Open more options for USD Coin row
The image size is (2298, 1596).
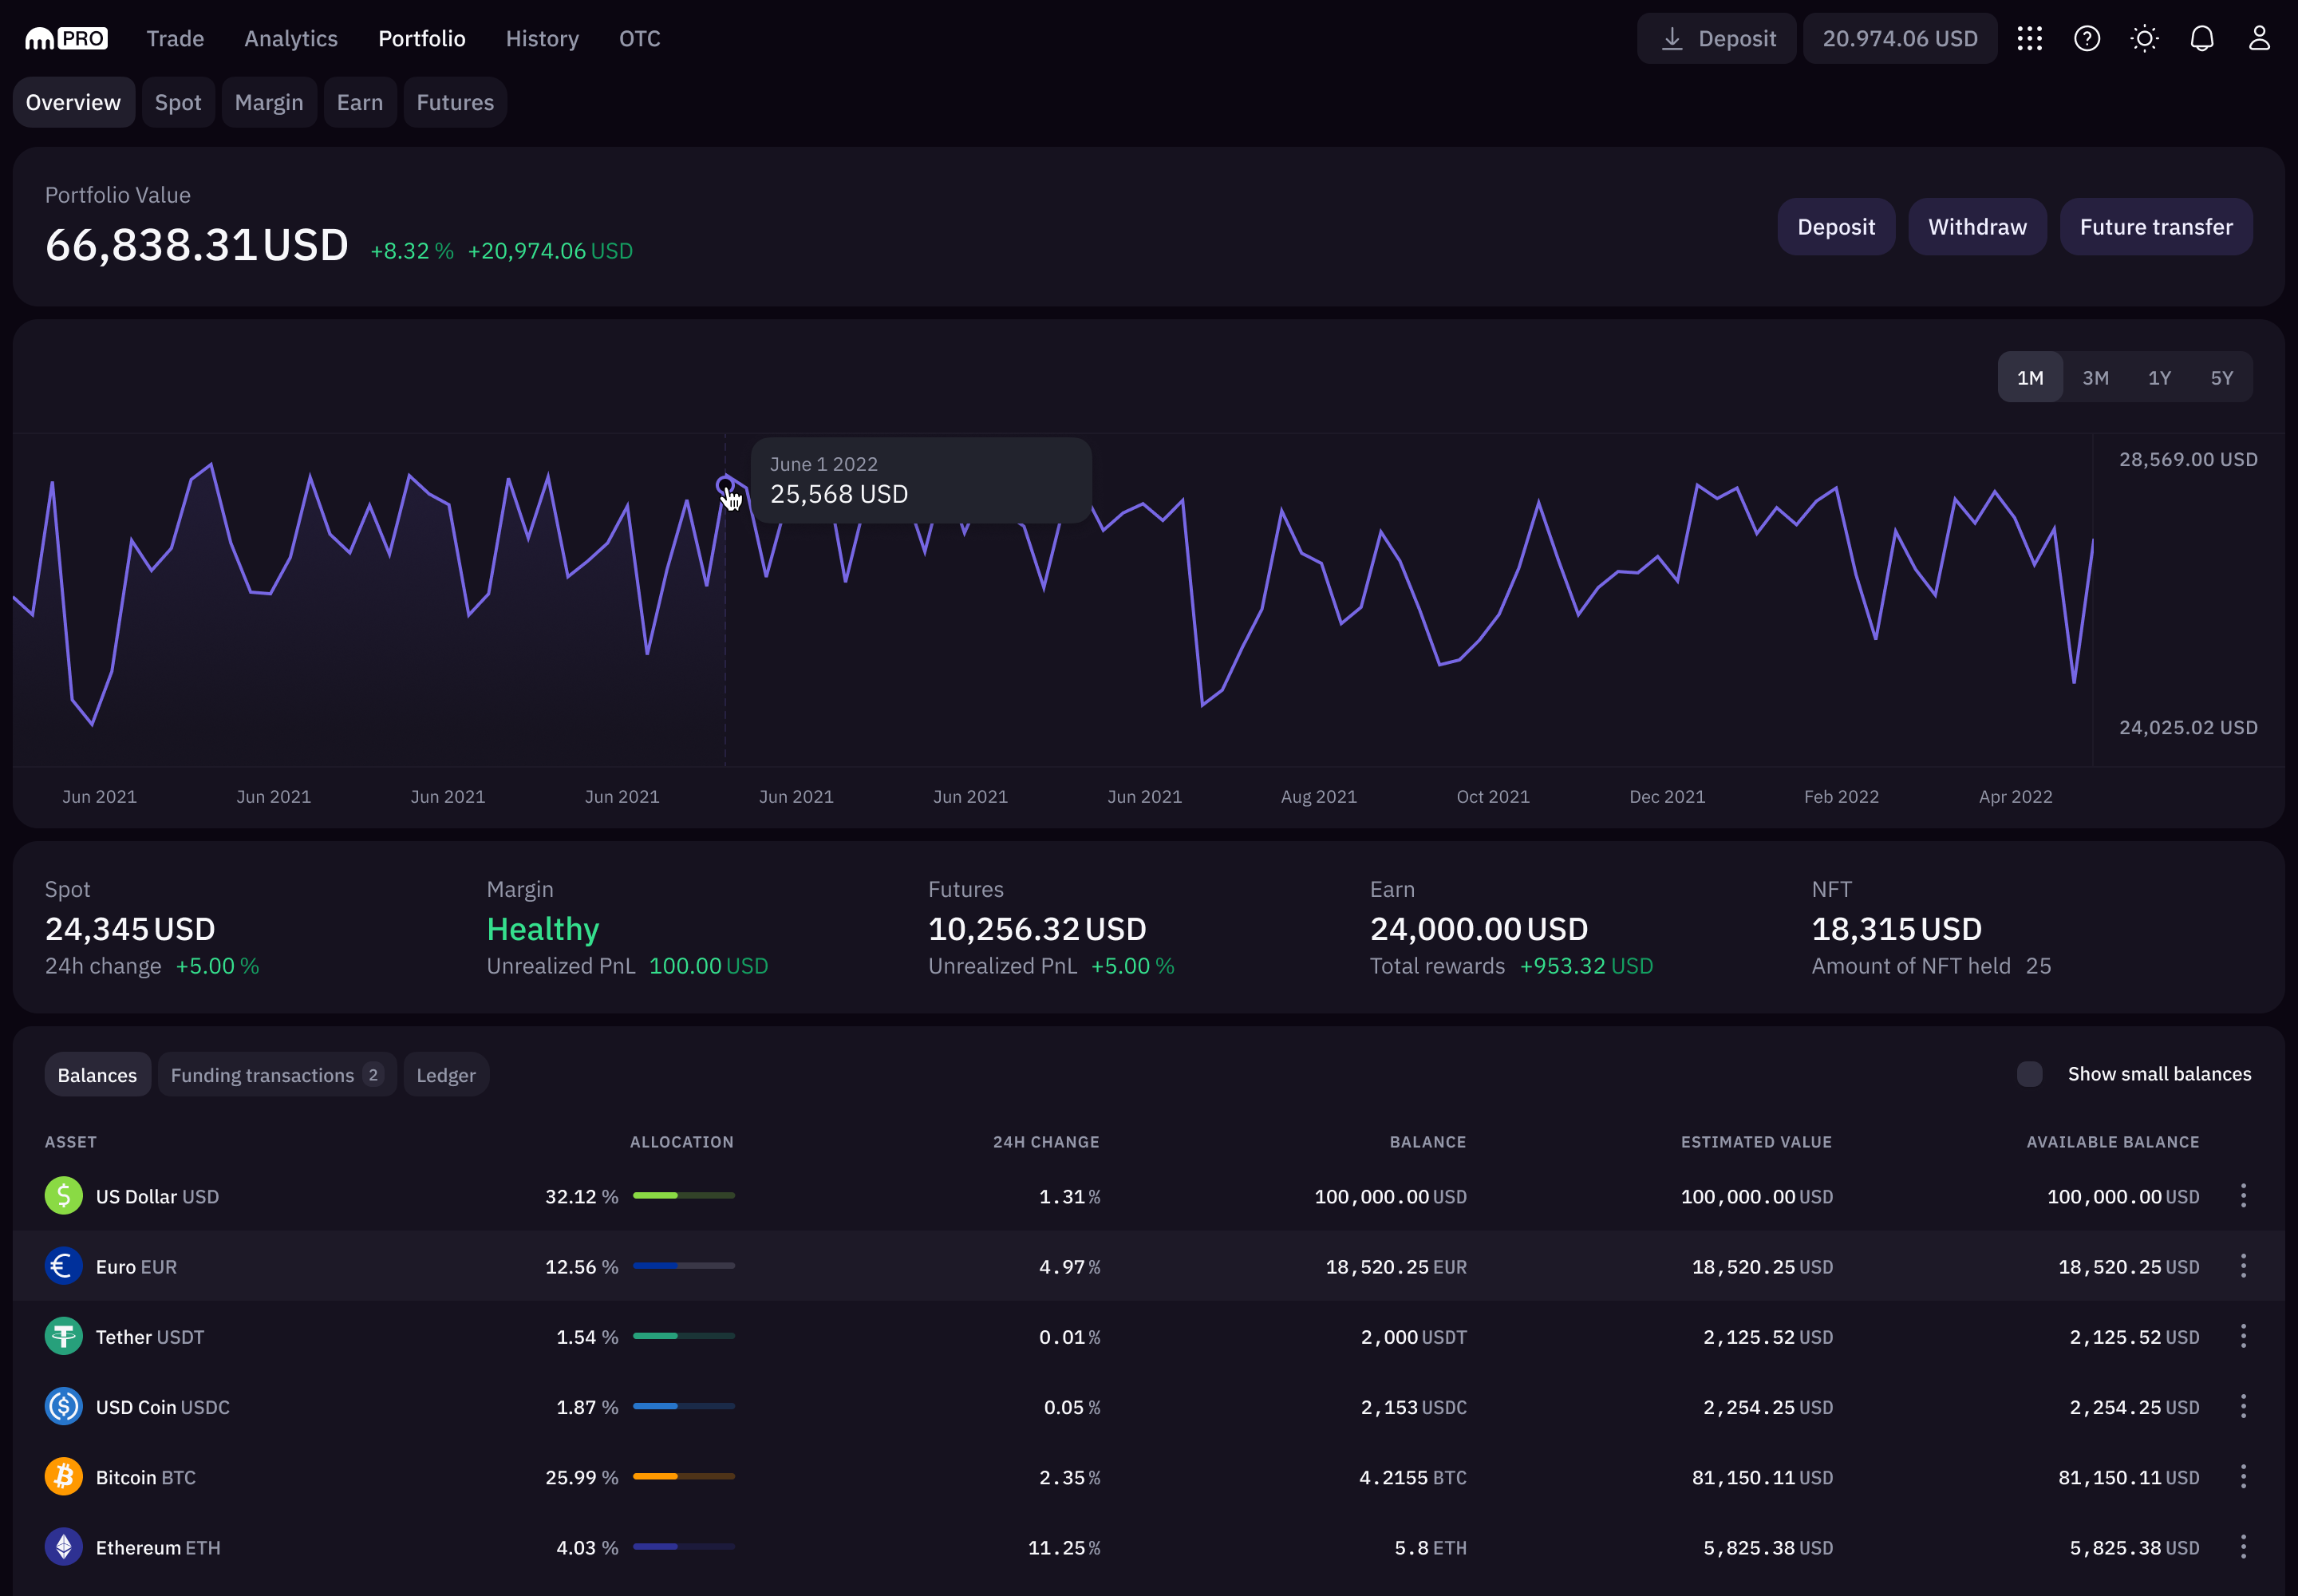pos(2243,1406)
